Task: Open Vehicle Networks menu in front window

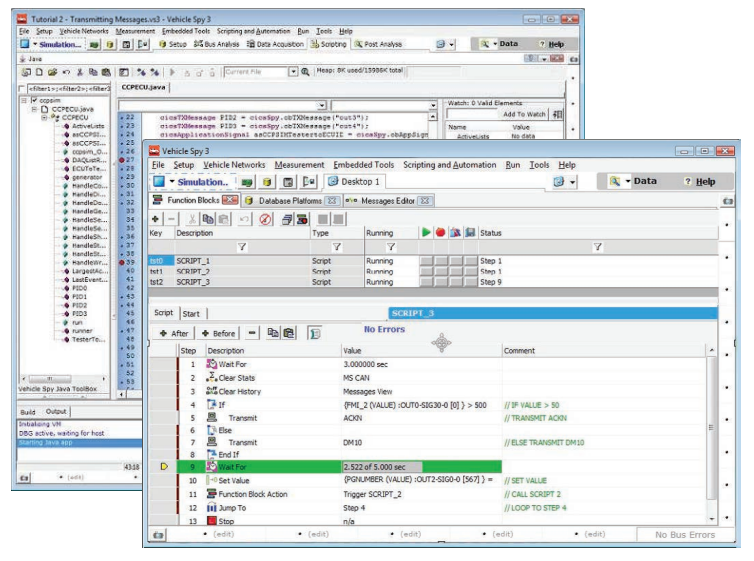Action: 234,165
